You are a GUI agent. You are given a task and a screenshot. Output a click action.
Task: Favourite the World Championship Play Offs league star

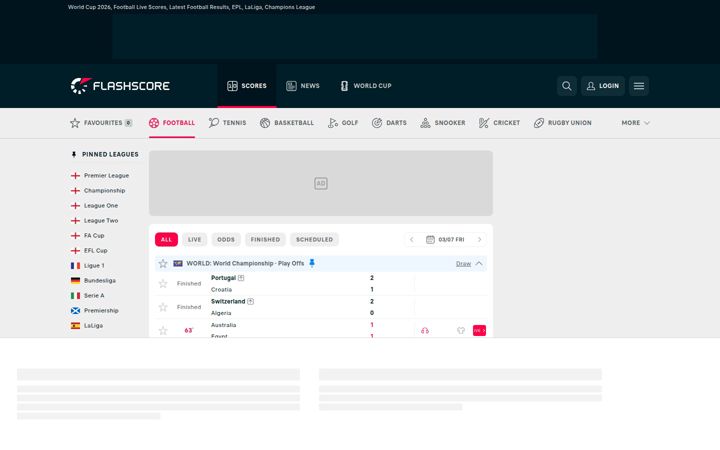click(163, 264)
